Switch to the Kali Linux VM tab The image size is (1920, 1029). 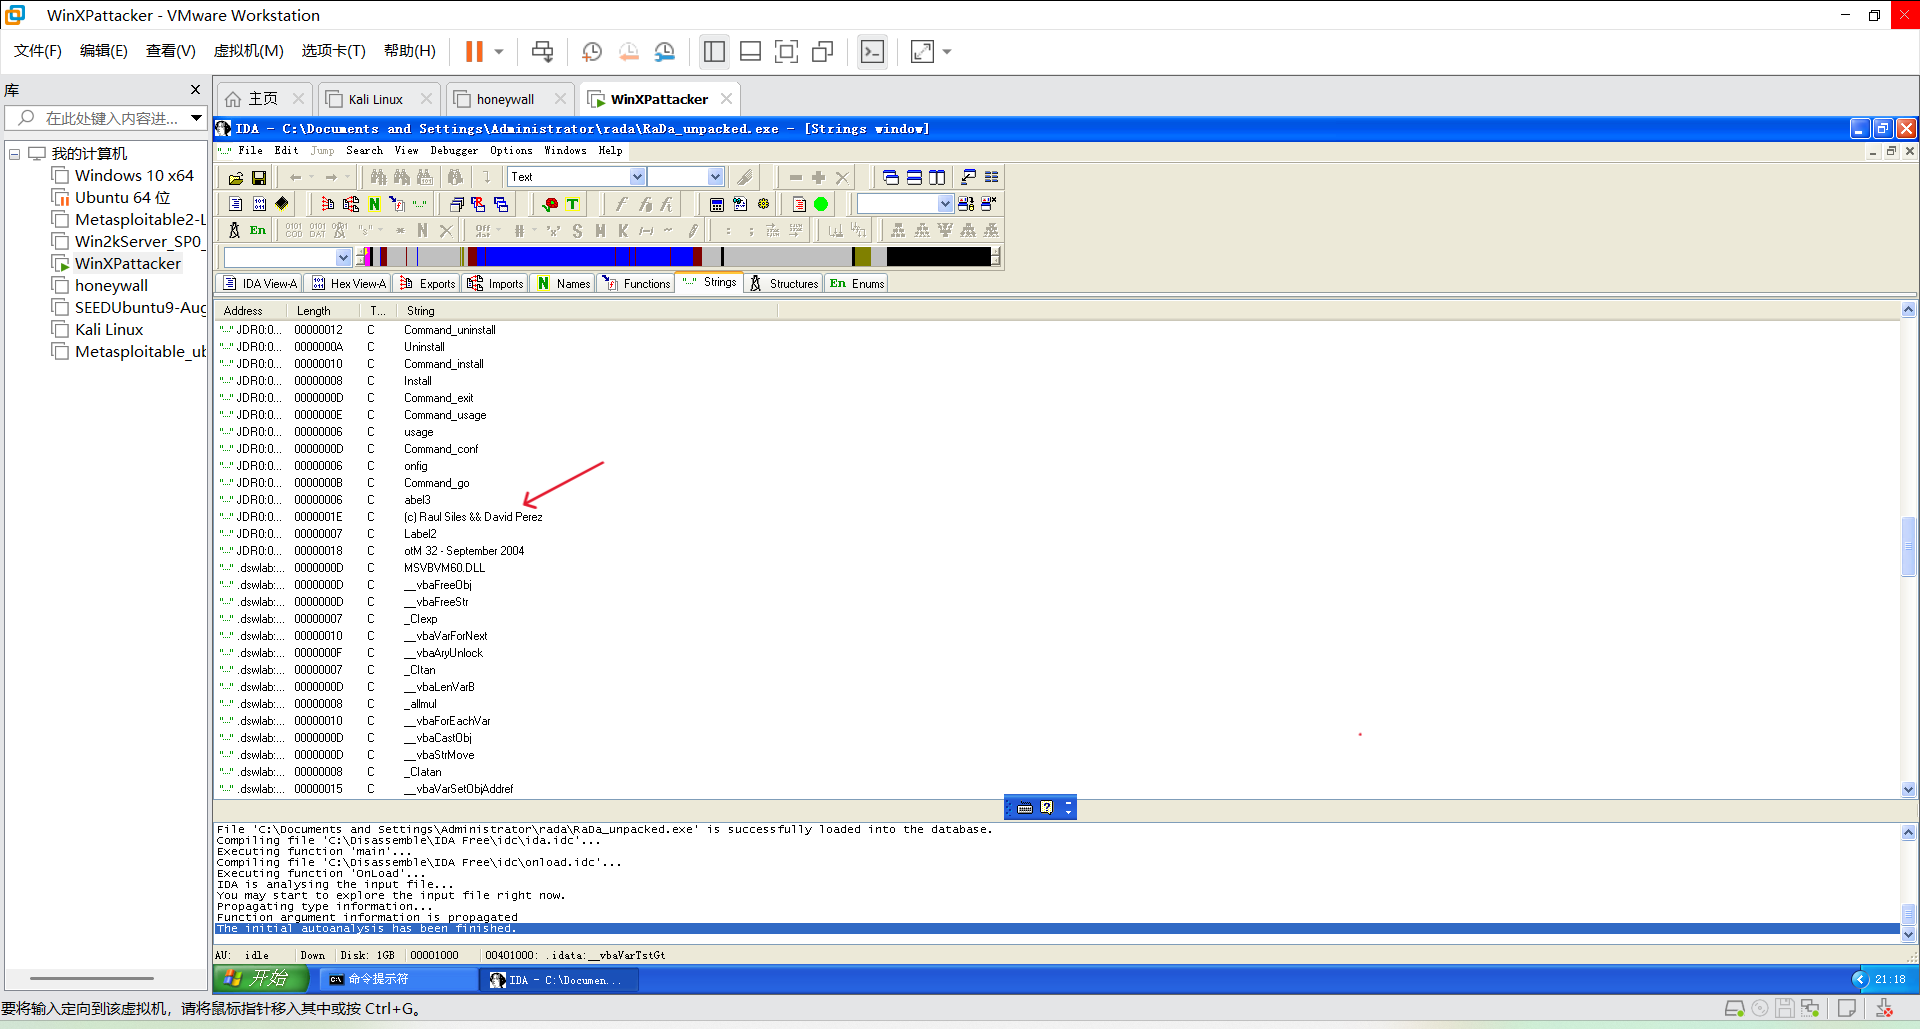click(378, 99)
